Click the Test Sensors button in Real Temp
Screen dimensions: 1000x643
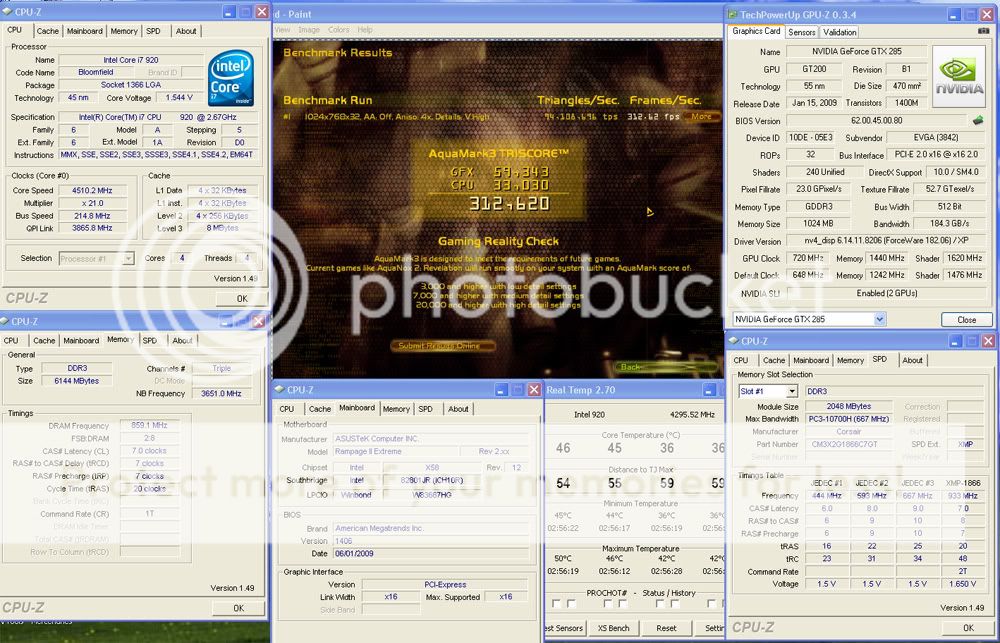point(564,628)
